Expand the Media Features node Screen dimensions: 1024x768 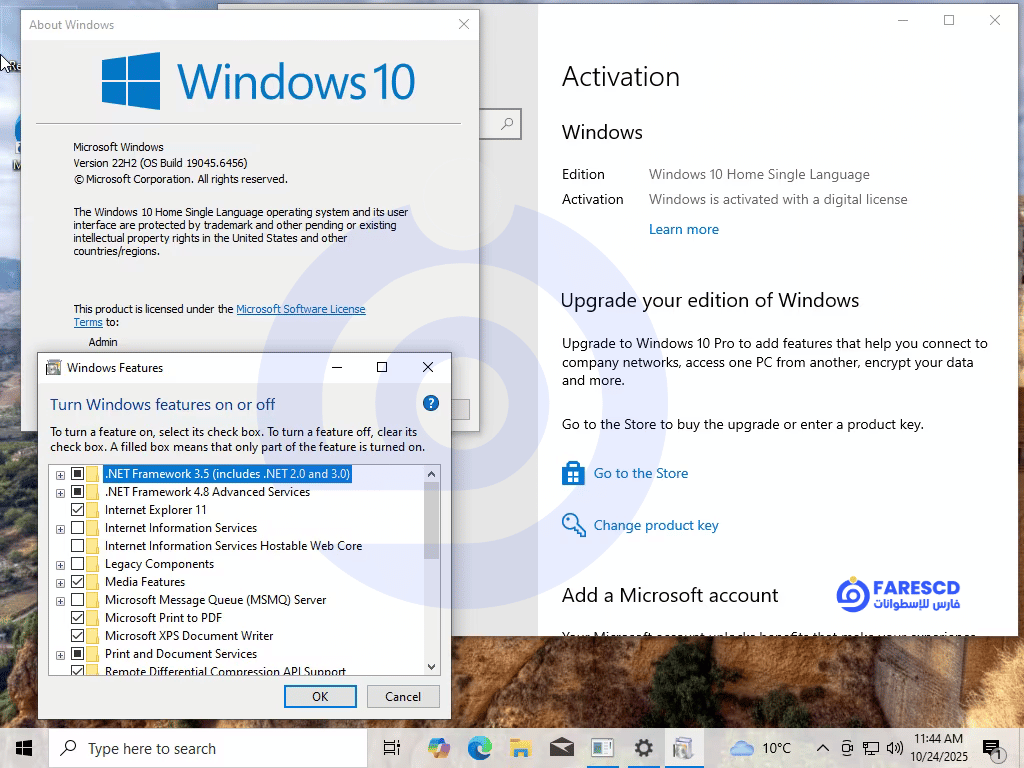[x=60, y=582]
